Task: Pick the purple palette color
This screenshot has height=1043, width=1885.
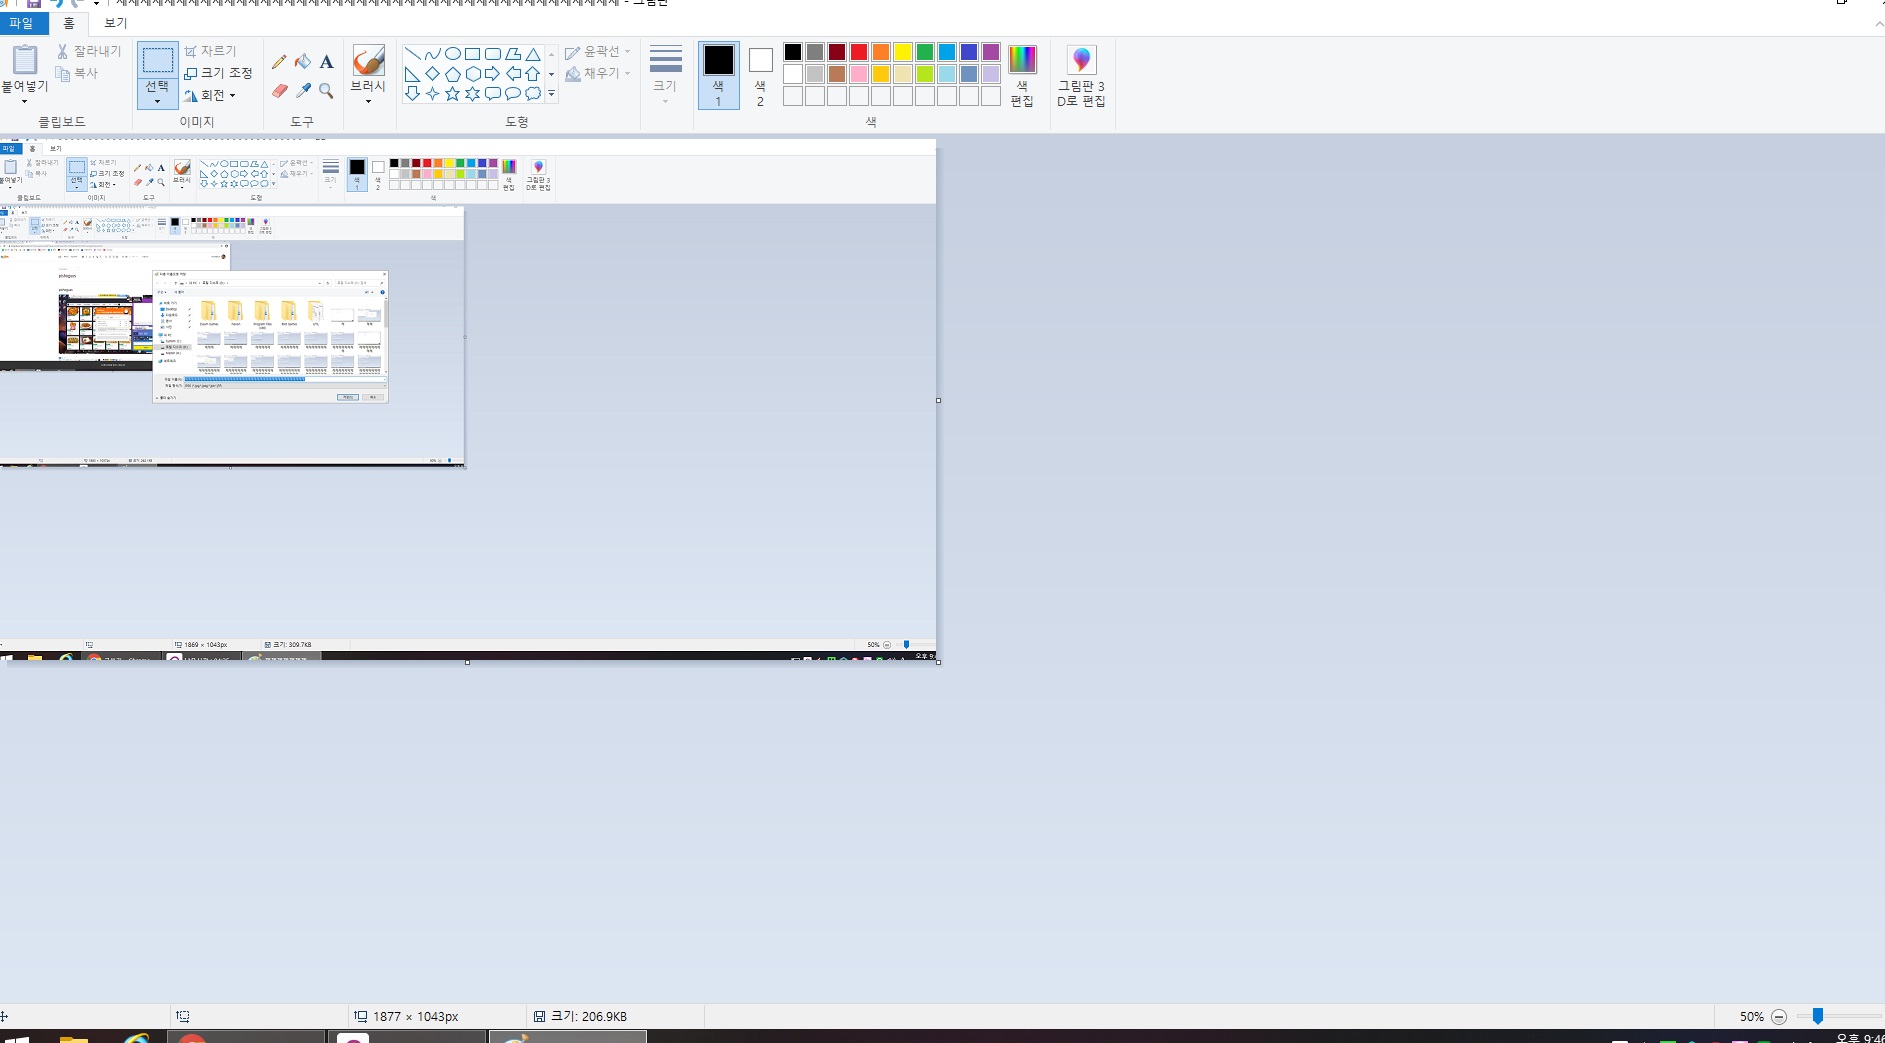Action: pyautogui.click(x=991, y=52)
